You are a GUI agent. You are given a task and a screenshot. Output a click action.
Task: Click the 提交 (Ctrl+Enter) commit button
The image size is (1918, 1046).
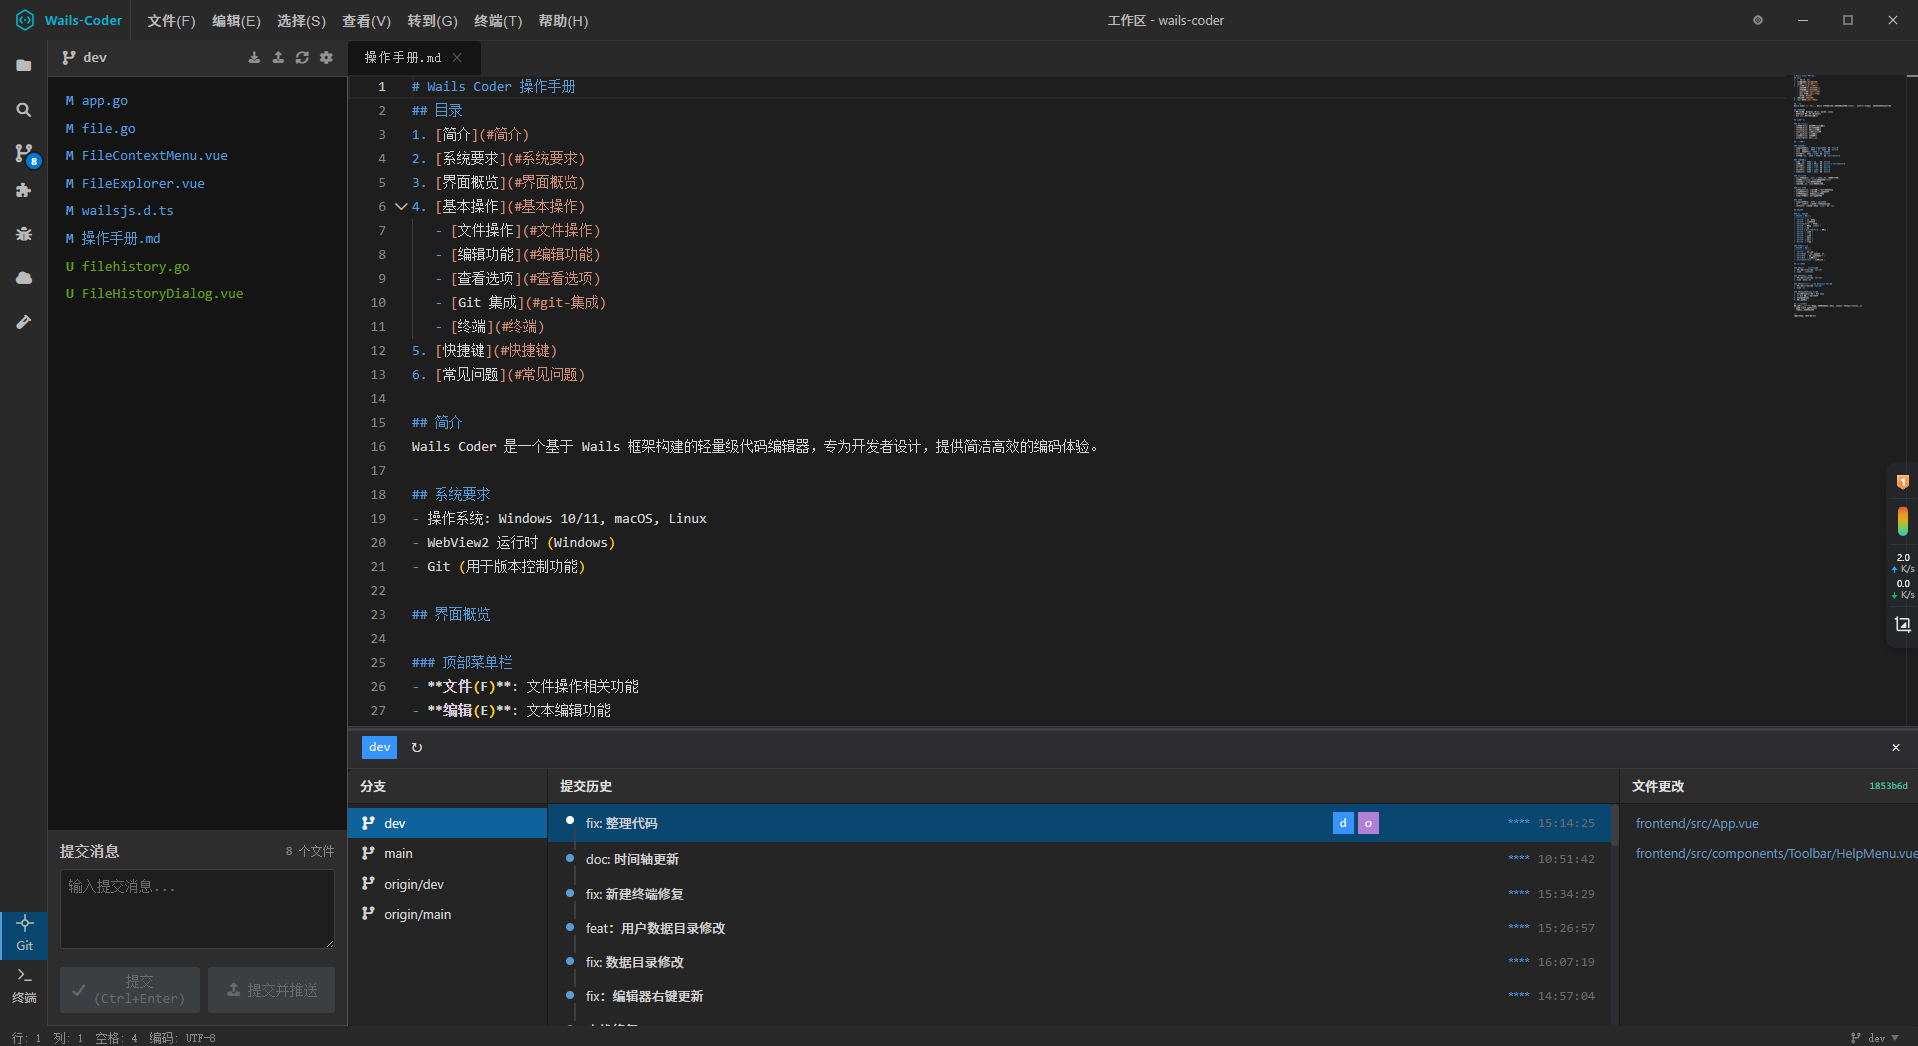[x=130, y=990]
